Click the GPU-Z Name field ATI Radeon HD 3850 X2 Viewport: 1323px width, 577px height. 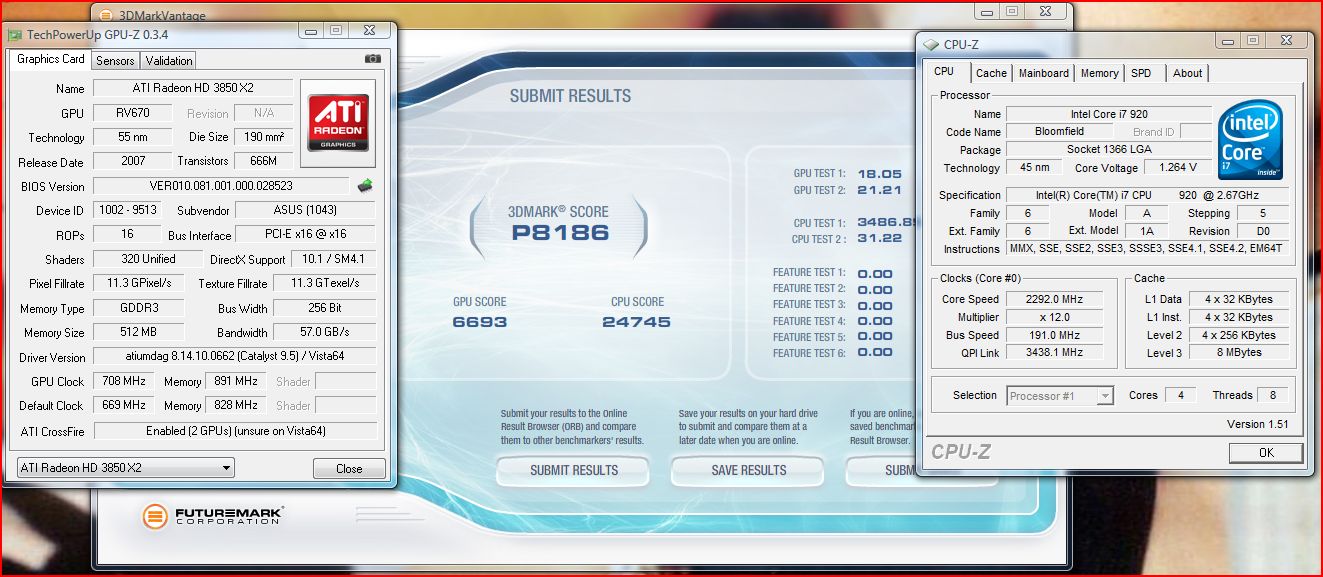[193, 88]
